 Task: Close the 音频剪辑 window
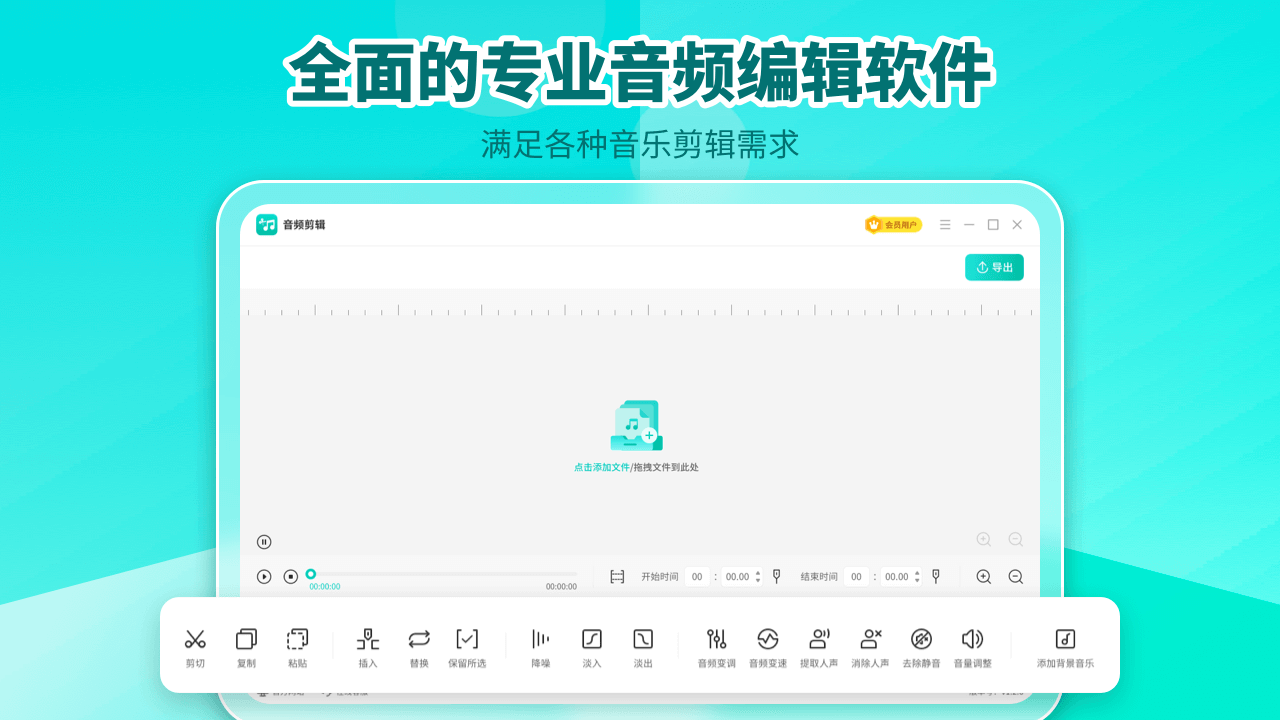coord(1017,225)
